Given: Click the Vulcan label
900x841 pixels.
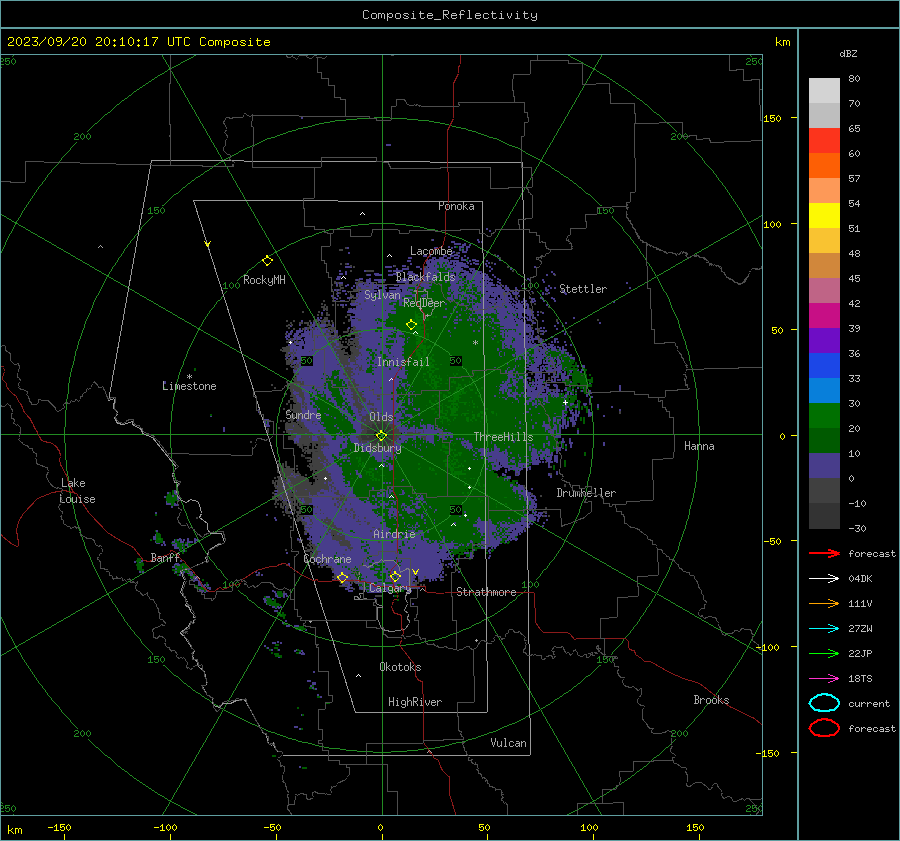Looking at the screenshot, I should pyautogui.click(x=508, y=743).
